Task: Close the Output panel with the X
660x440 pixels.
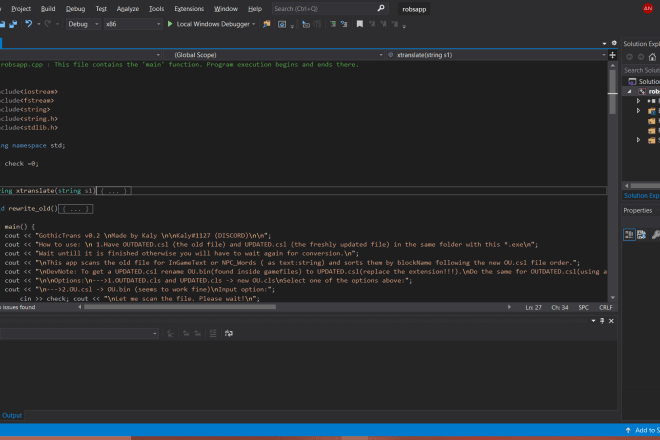Action: [x=611, y=321]
